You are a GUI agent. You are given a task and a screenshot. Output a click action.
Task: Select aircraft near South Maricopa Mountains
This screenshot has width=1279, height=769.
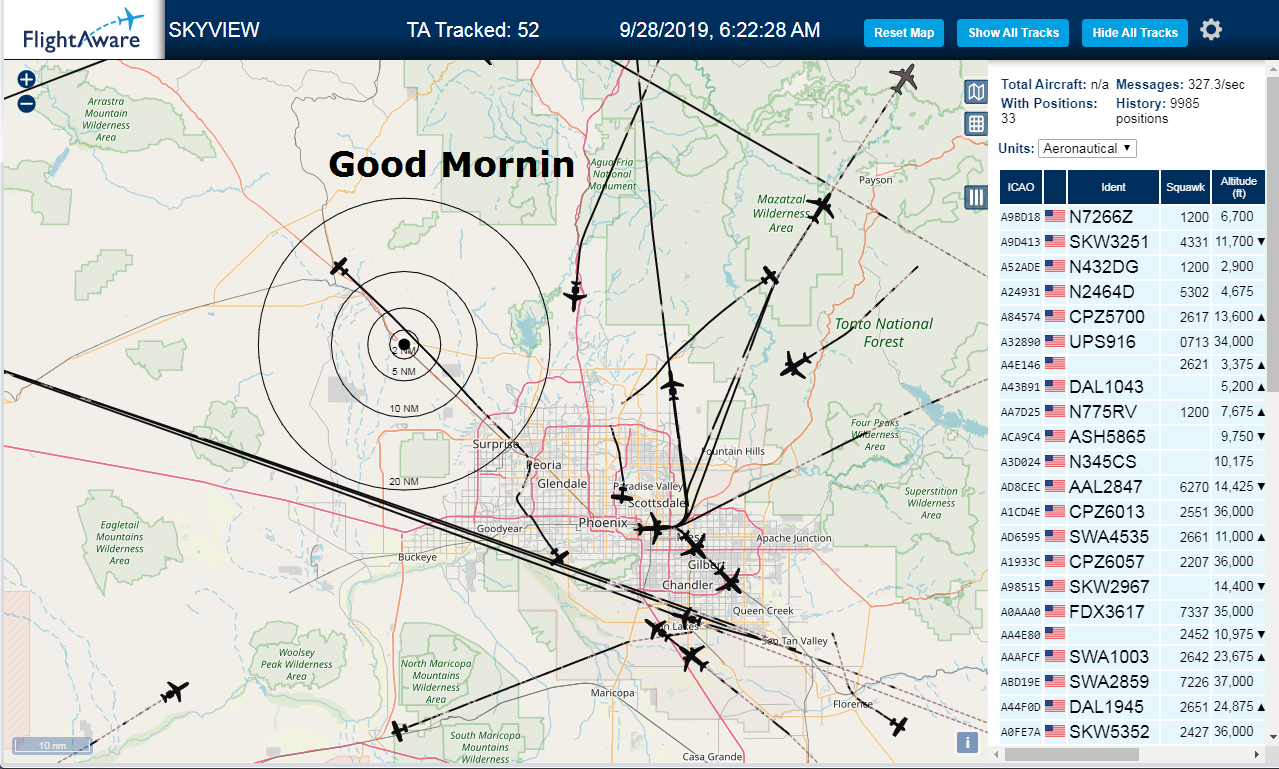[x=399, y=731]
